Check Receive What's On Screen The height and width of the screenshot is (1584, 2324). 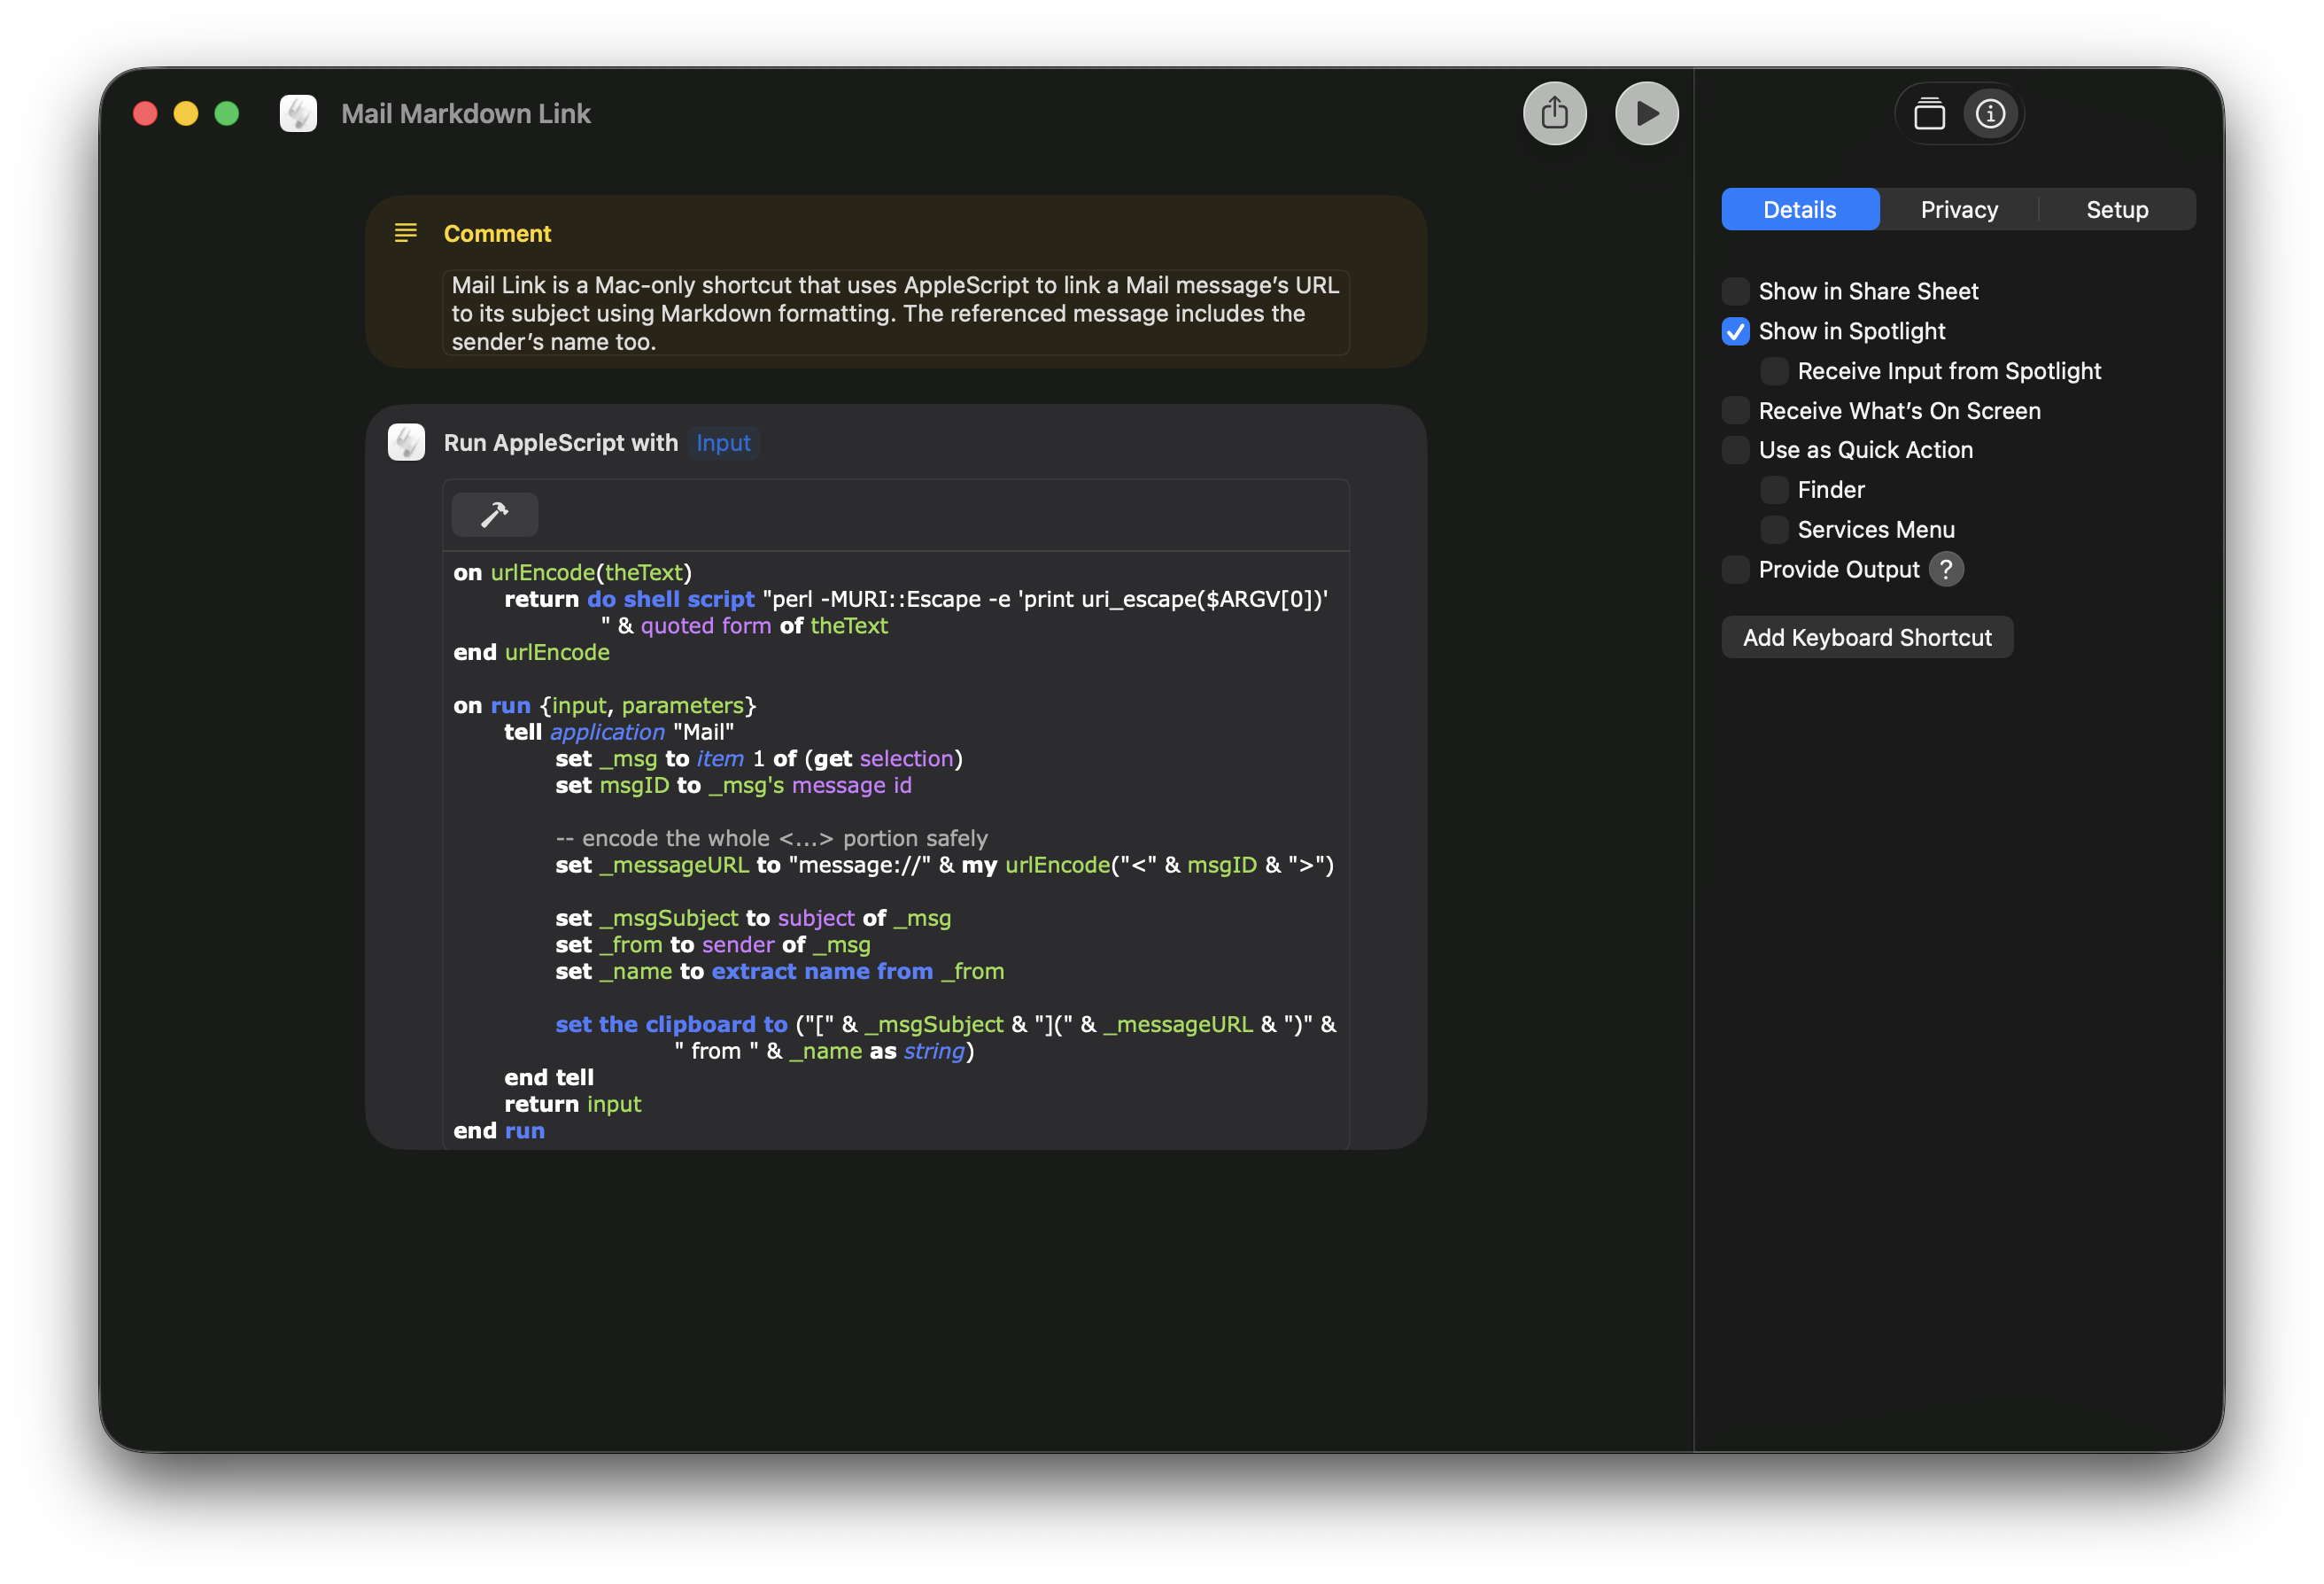[1736, 410]
